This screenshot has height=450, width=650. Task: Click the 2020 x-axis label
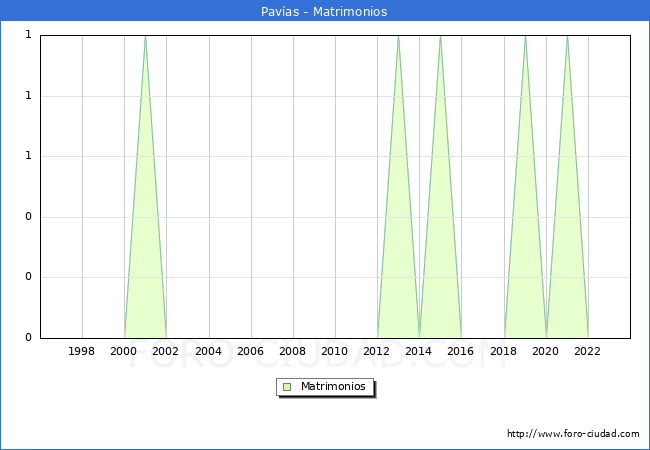[x=546, y=351]
